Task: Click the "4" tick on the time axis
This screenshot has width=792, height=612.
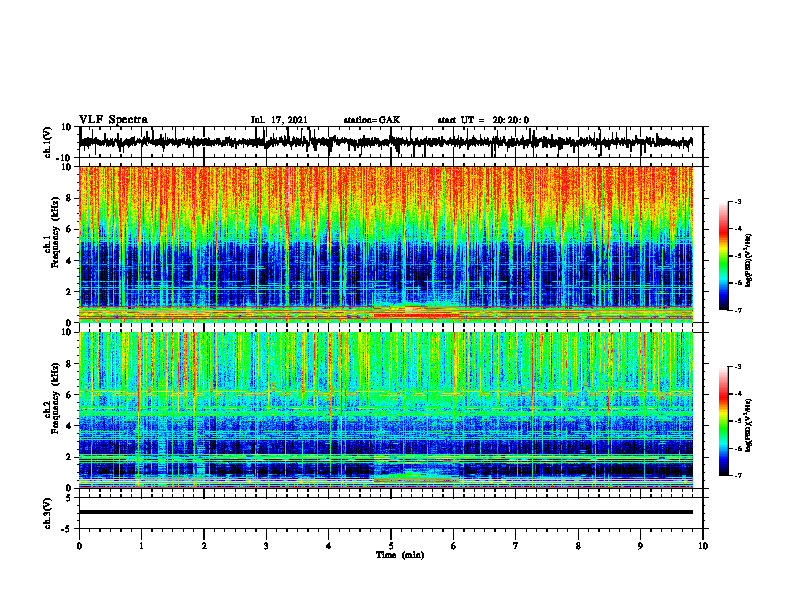Action: tap(329, 546)
